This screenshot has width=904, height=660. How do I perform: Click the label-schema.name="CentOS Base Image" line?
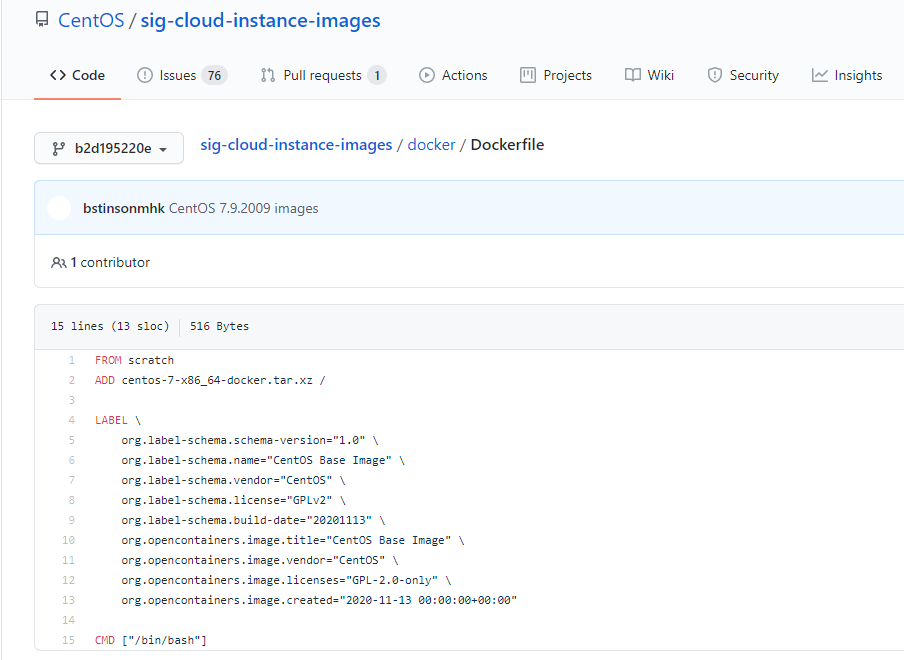263,461
